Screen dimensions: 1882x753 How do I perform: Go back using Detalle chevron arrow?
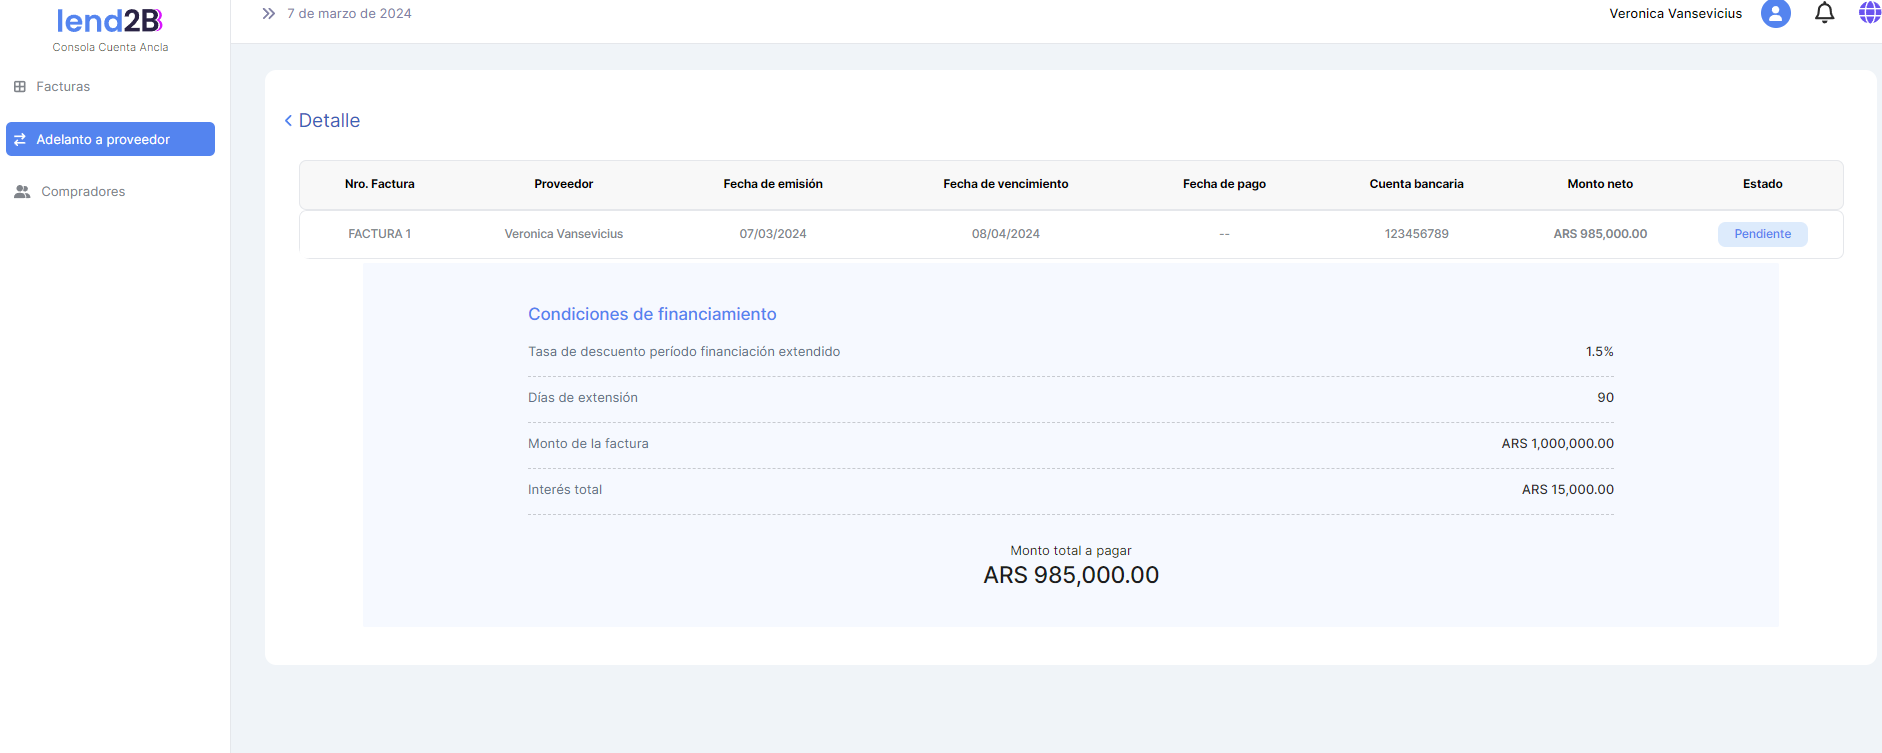[x=288, y=121]
